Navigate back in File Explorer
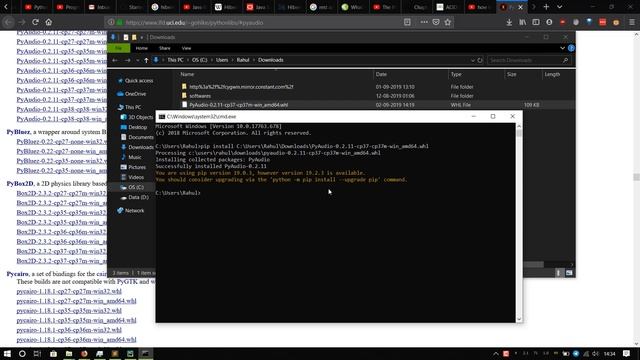The width and height of the screenshot is (640, 360). pyautogui.click(x=115, y=60)
